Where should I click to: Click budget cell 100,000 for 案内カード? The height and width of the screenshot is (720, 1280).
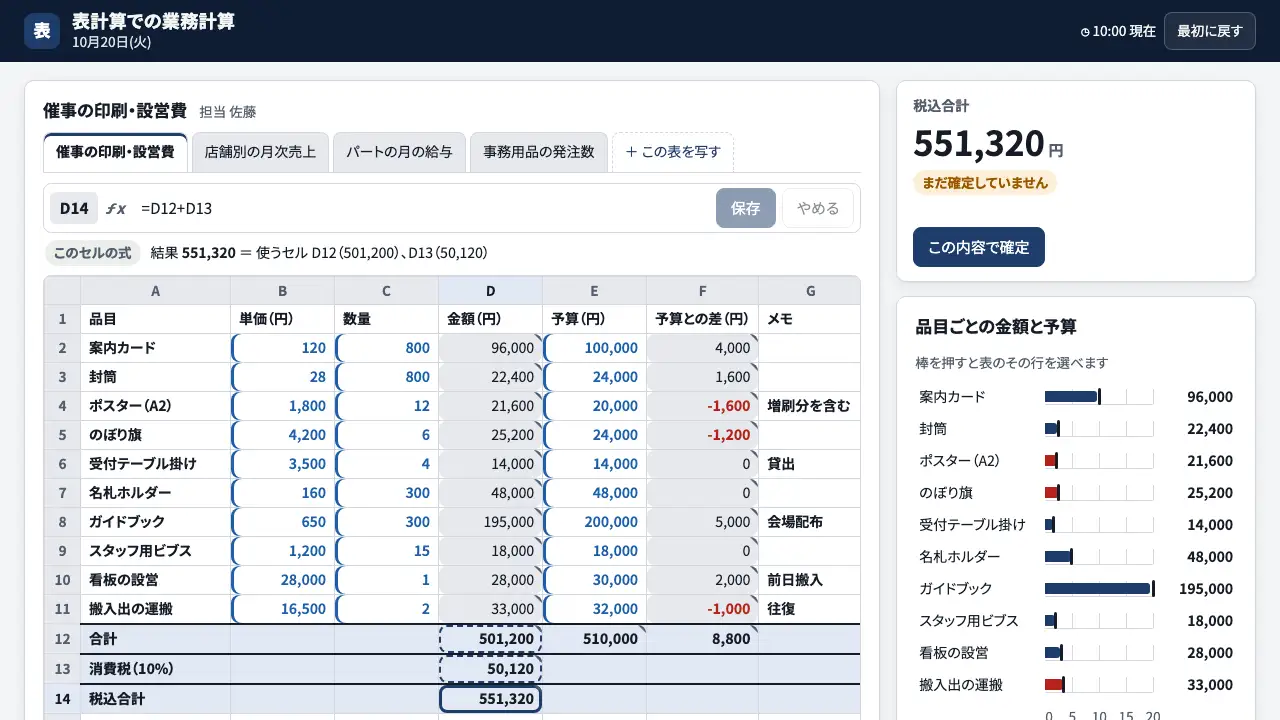[x=595, y=348]
